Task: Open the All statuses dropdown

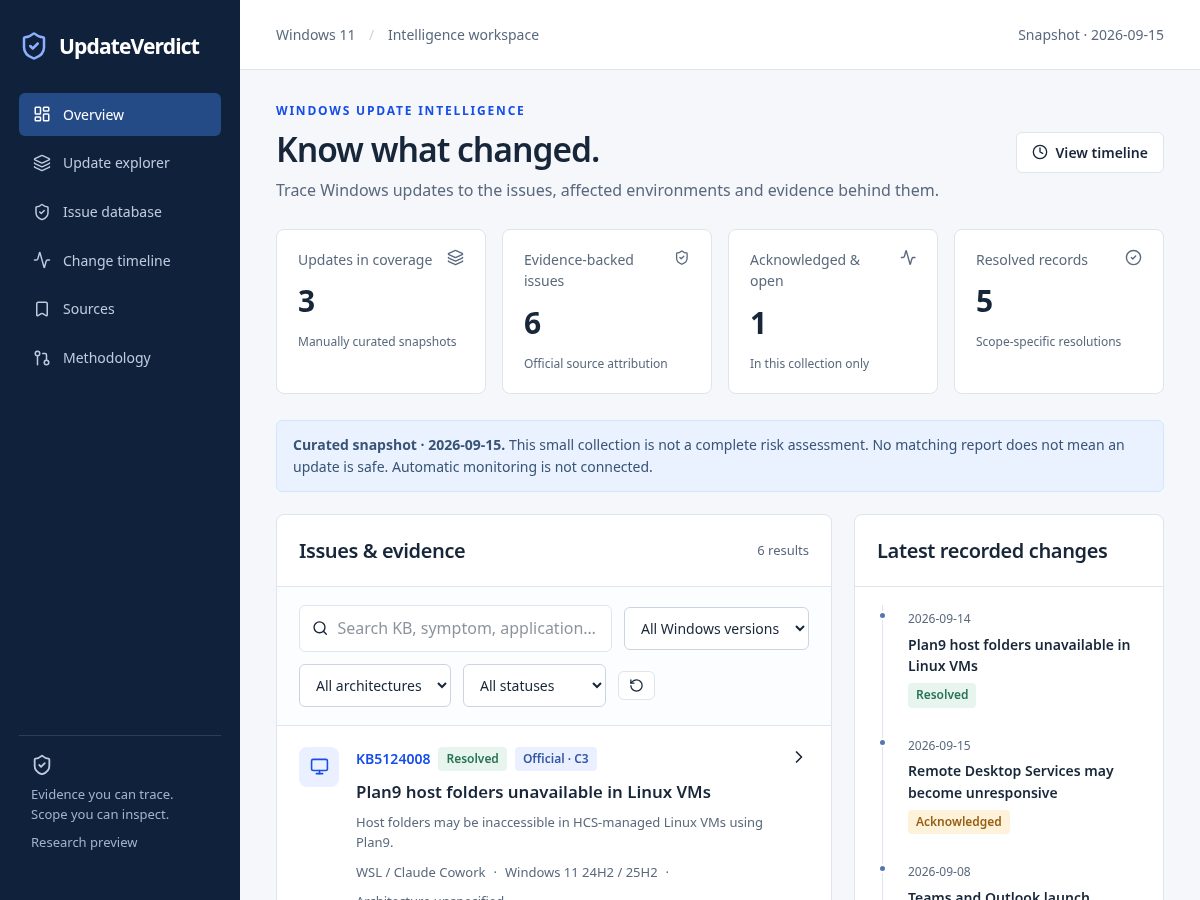Action: click(x=534, y=685)
